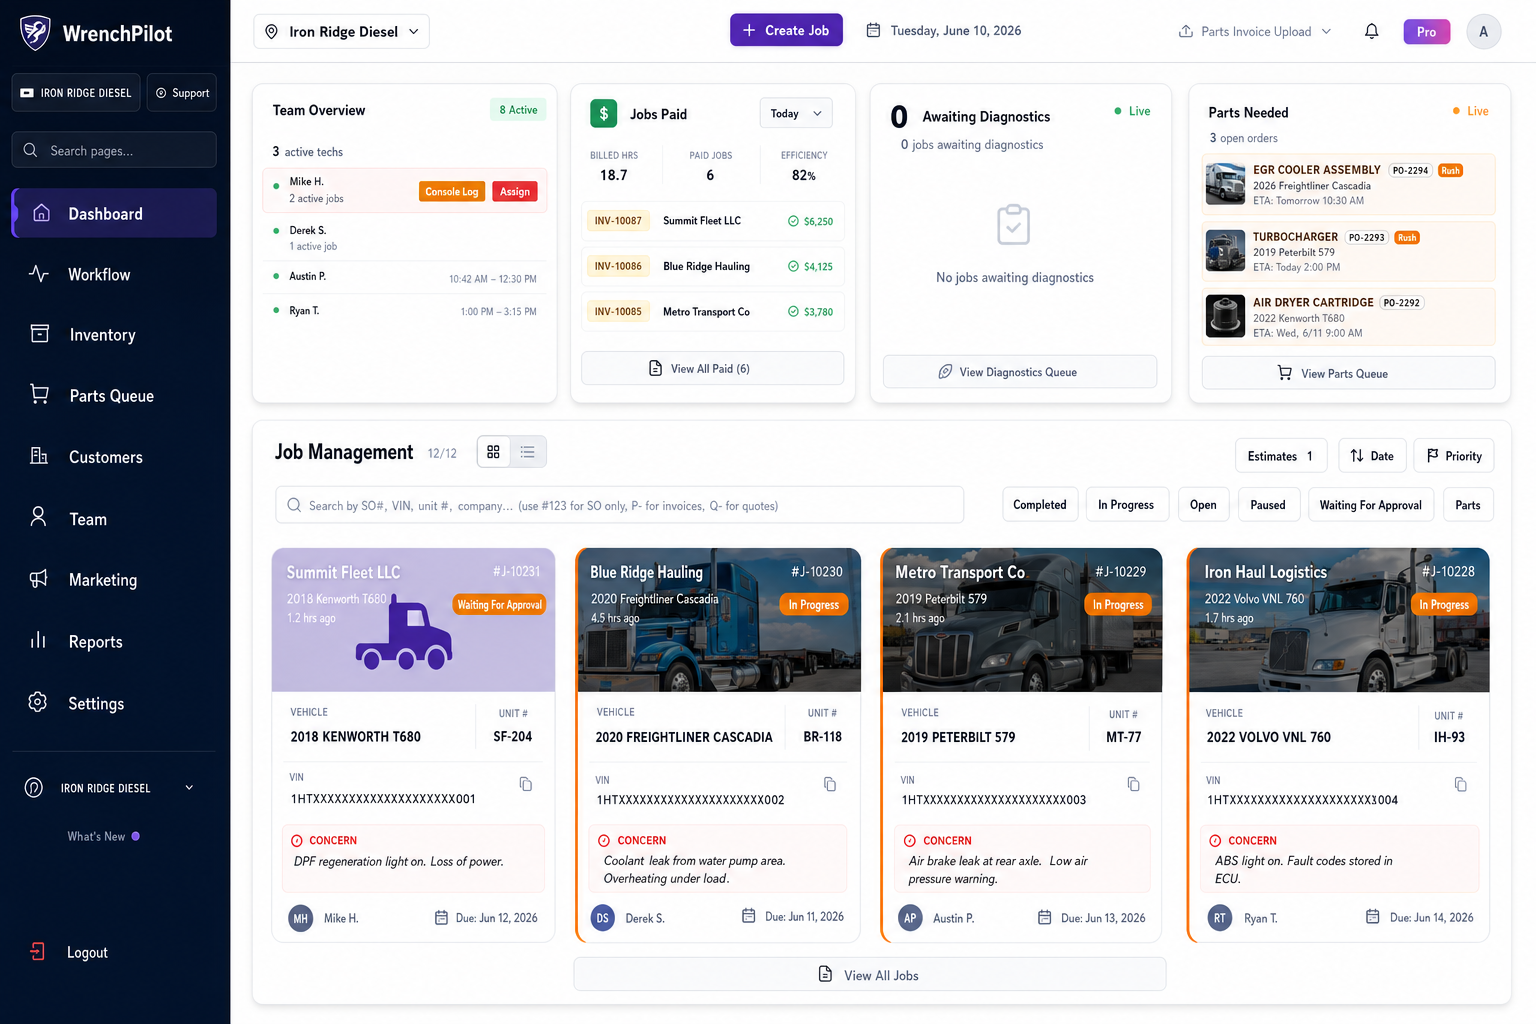Sort jobs by Date
This screenshot has height=1024, width=1536.
click(1372, 456)
